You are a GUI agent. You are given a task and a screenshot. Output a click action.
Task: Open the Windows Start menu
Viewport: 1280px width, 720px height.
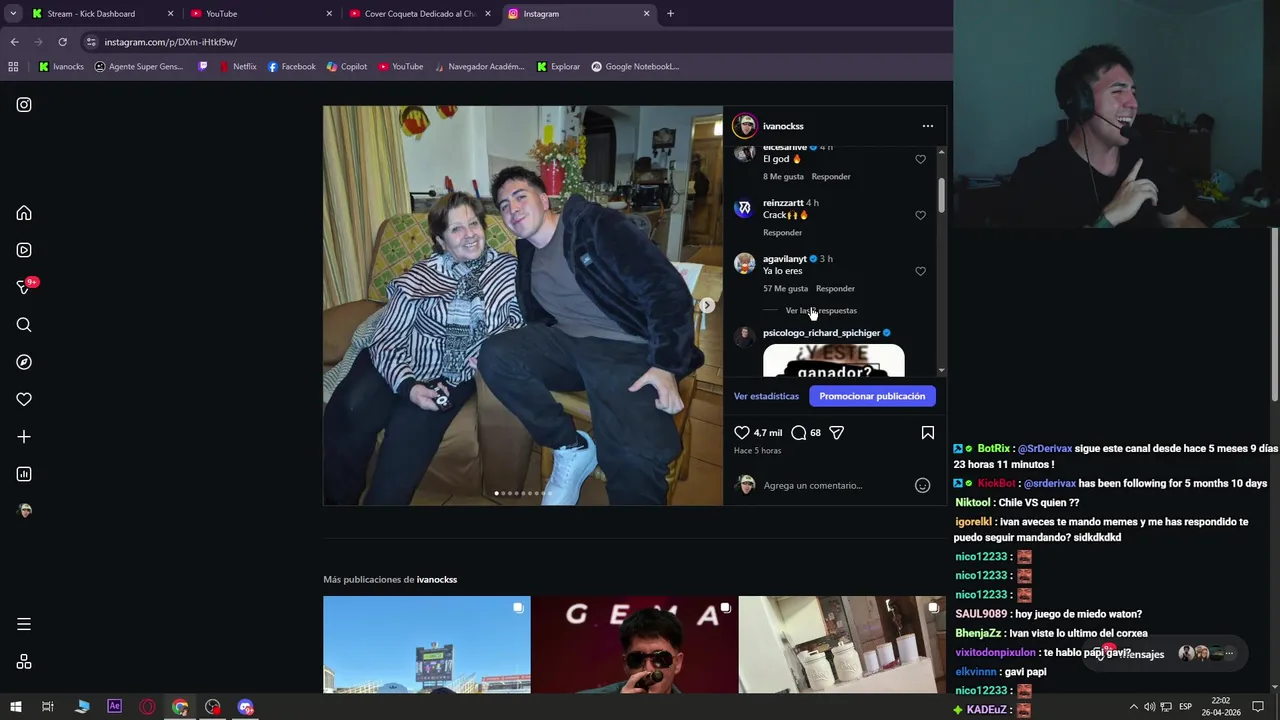[15, 707]
